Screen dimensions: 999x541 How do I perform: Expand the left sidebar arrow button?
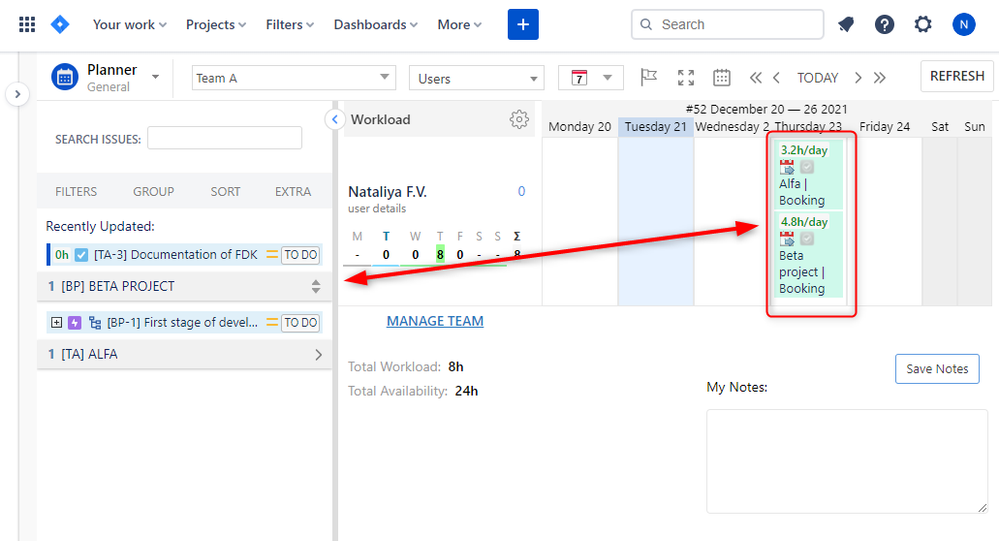(18, 94)
